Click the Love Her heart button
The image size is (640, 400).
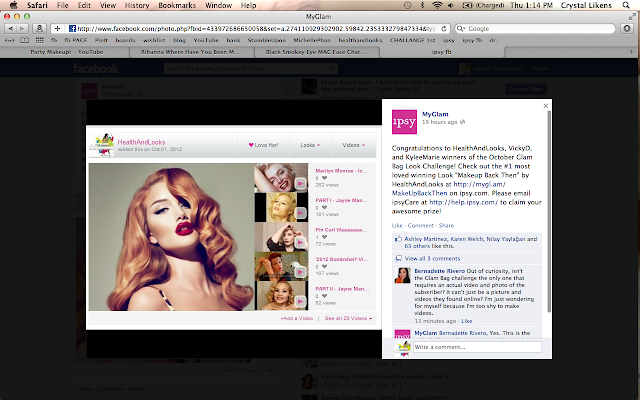click(263, 145)
